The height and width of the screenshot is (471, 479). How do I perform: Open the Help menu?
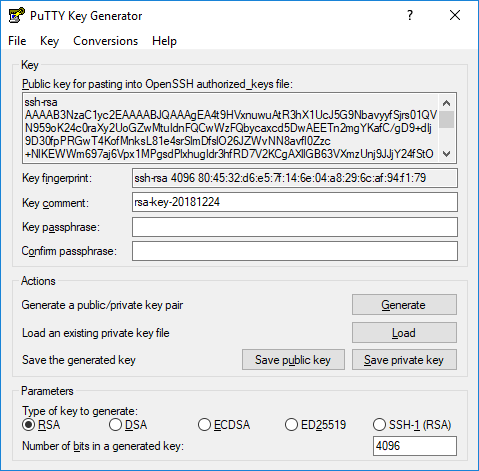point(164,41)
